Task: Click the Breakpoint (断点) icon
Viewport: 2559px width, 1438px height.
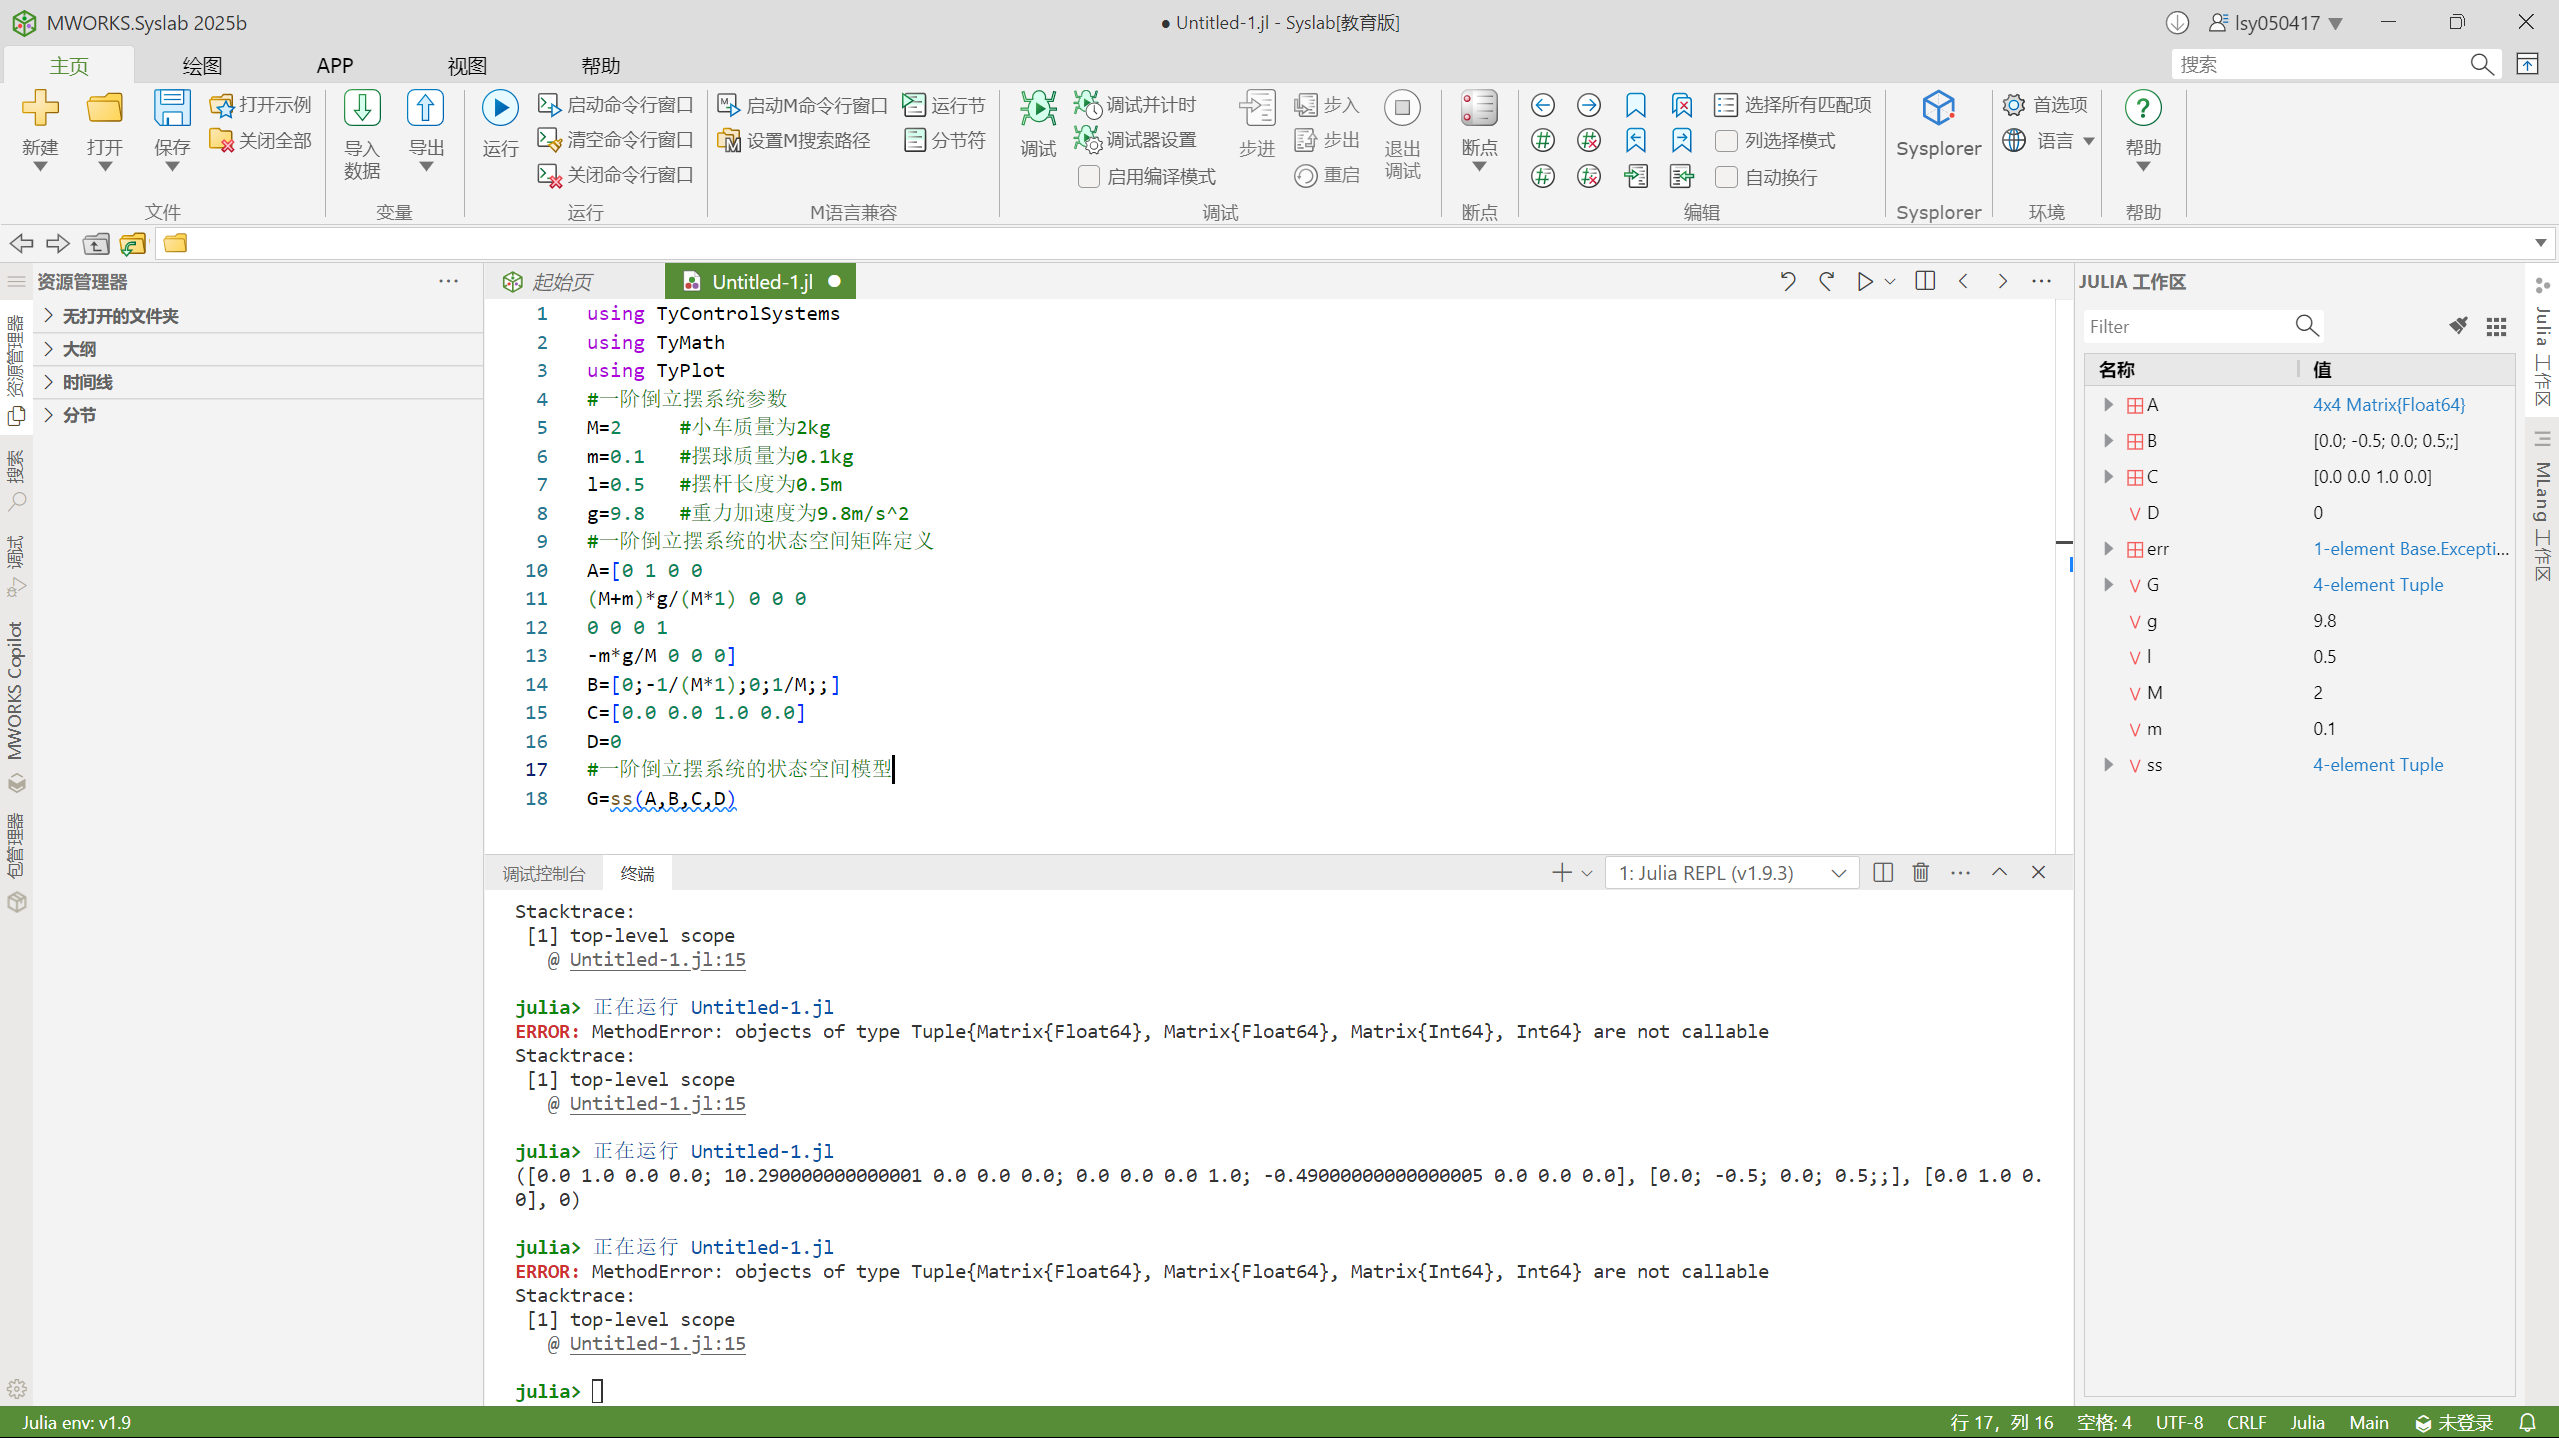Action: point(1479,108)
